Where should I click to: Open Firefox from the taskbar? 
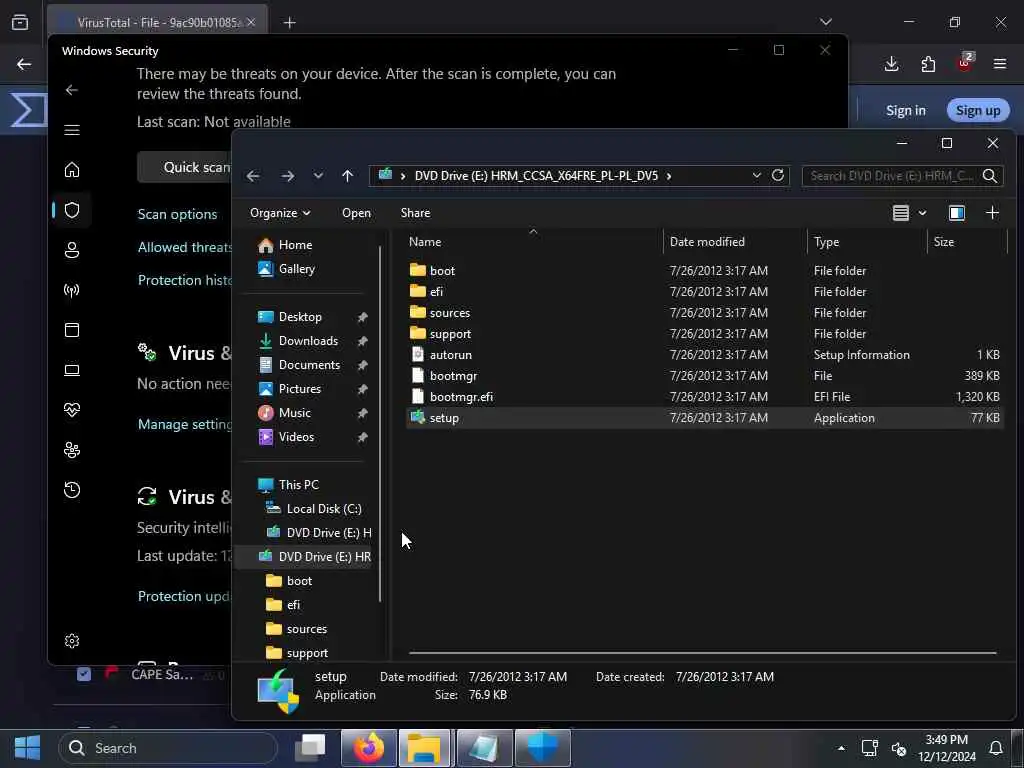(369, 748)
